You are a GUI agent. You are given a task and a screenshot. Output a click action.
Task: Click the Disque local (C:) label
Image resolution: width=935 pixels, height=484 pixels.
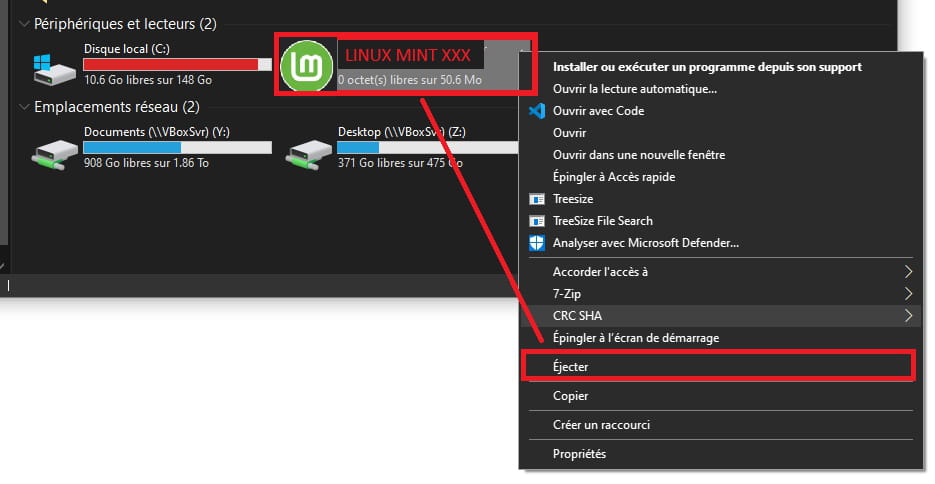click(126, 49)
